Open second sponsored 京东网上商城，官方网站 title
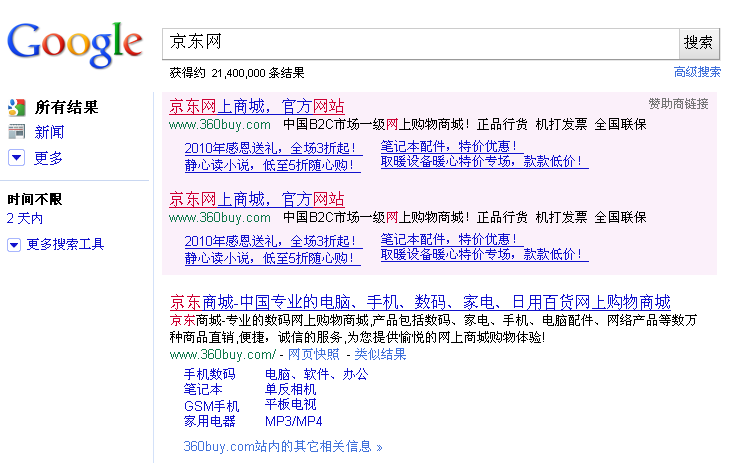 (257, 199)
